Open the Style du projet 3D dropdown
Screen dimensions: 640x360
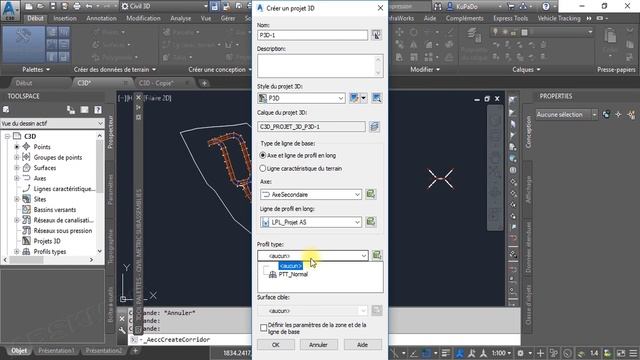[301, 98]
